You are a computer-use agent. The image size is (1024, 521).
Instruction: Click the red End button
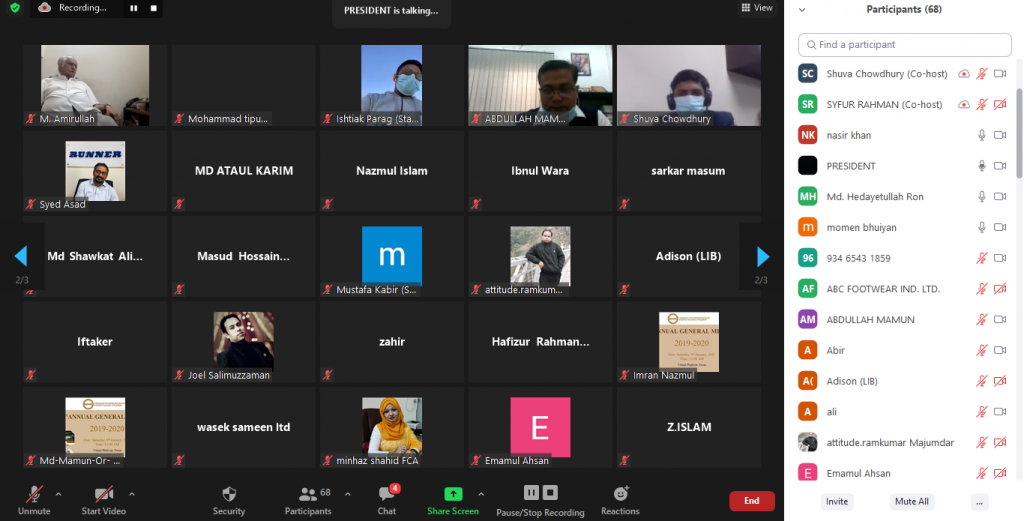[x=751, y=501]
